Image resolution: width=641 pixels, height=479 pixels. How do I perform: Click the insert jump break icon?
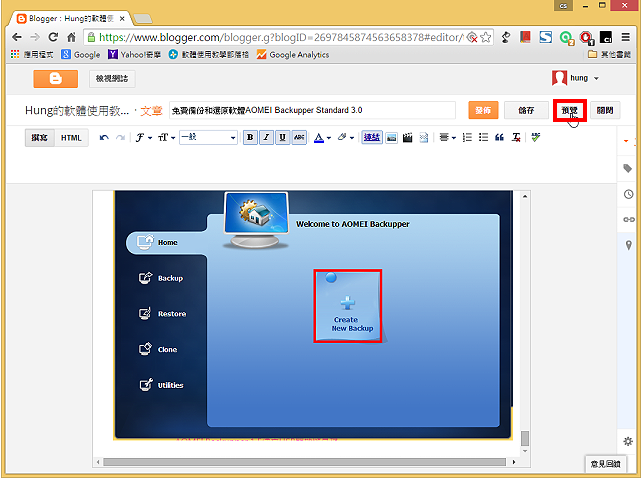[424, 138]
